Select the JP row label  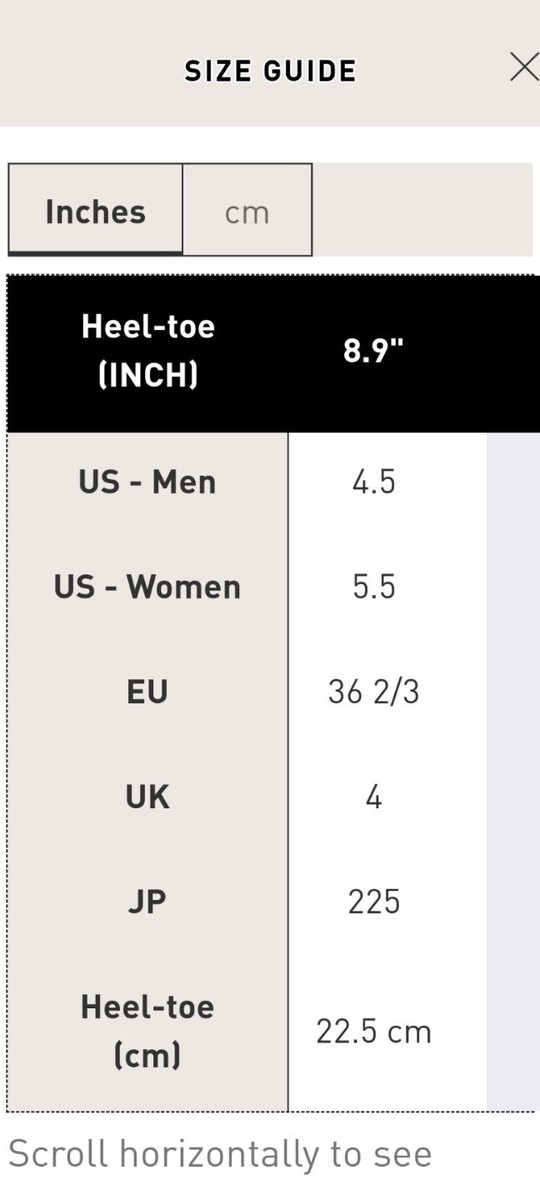[x=148, y=902]
